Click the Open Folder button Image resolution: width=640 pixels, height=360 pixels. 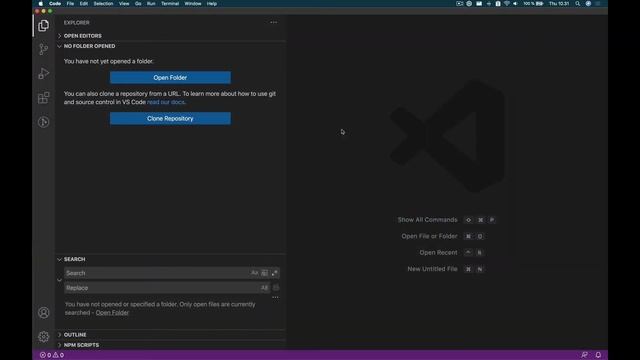[170, 78]
